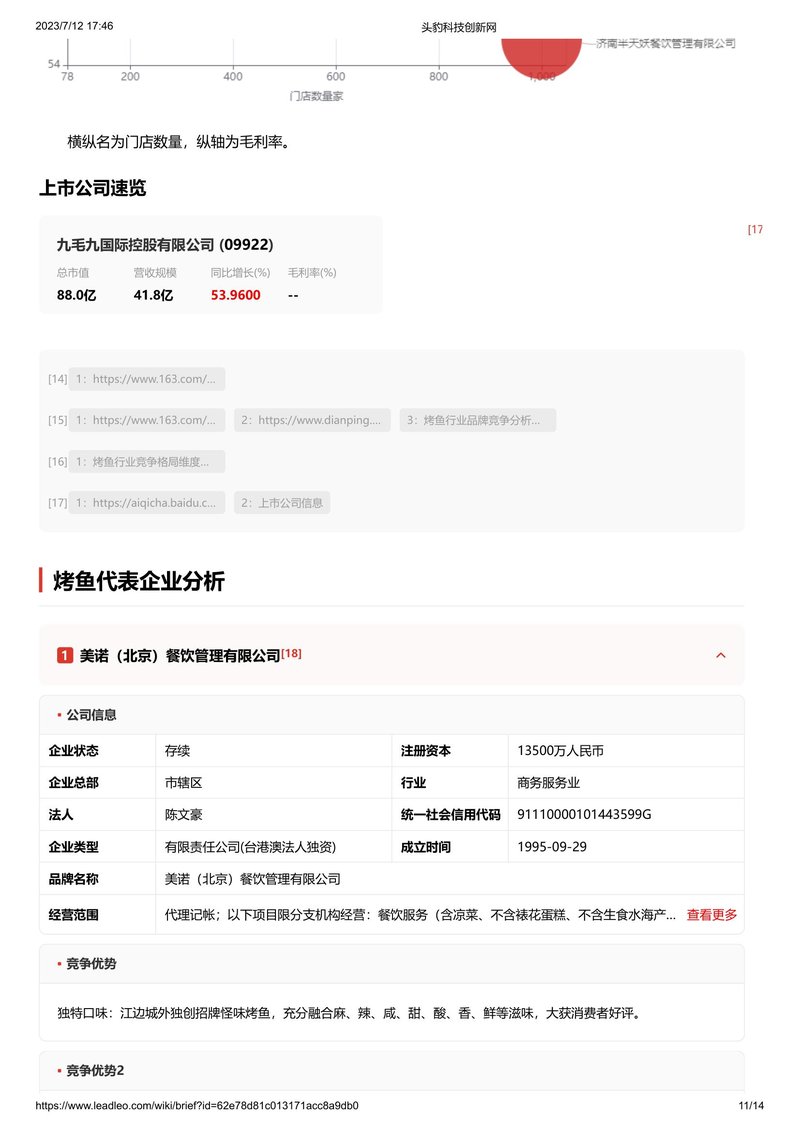Click the red dot icon beside 竞争优势2
The width and height of the screenshot is (800, 1132).
tap(57, 1070)
